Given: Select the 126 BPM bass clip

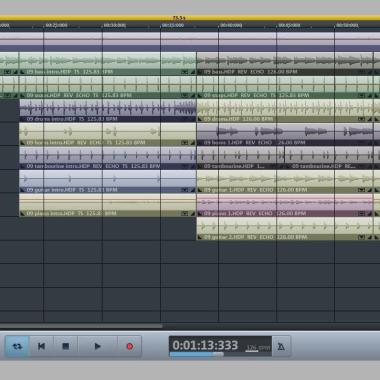Looking at the screenshot, I should tap(285, 63).
